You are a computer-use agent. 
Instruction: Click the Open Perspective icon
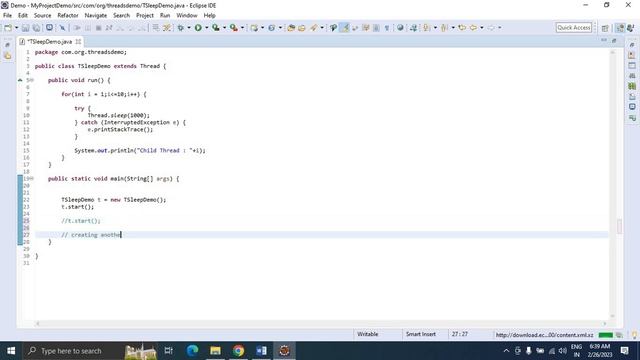(x=605, y=28)
